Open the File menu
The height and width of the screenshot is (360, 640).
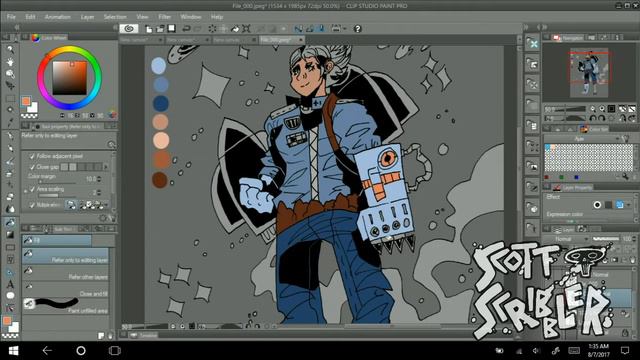click(x=11, y=17)
